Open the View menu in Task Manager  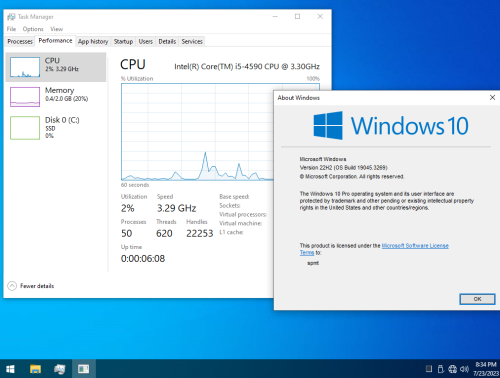coord(56,29)
